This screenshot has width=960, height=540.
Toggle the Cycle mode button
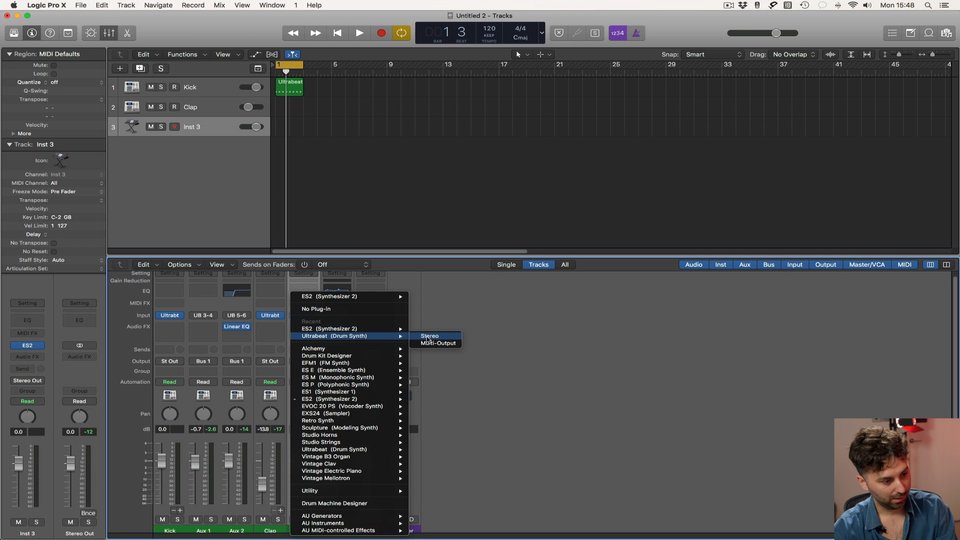pyautogui.click(x=402, y=33)
